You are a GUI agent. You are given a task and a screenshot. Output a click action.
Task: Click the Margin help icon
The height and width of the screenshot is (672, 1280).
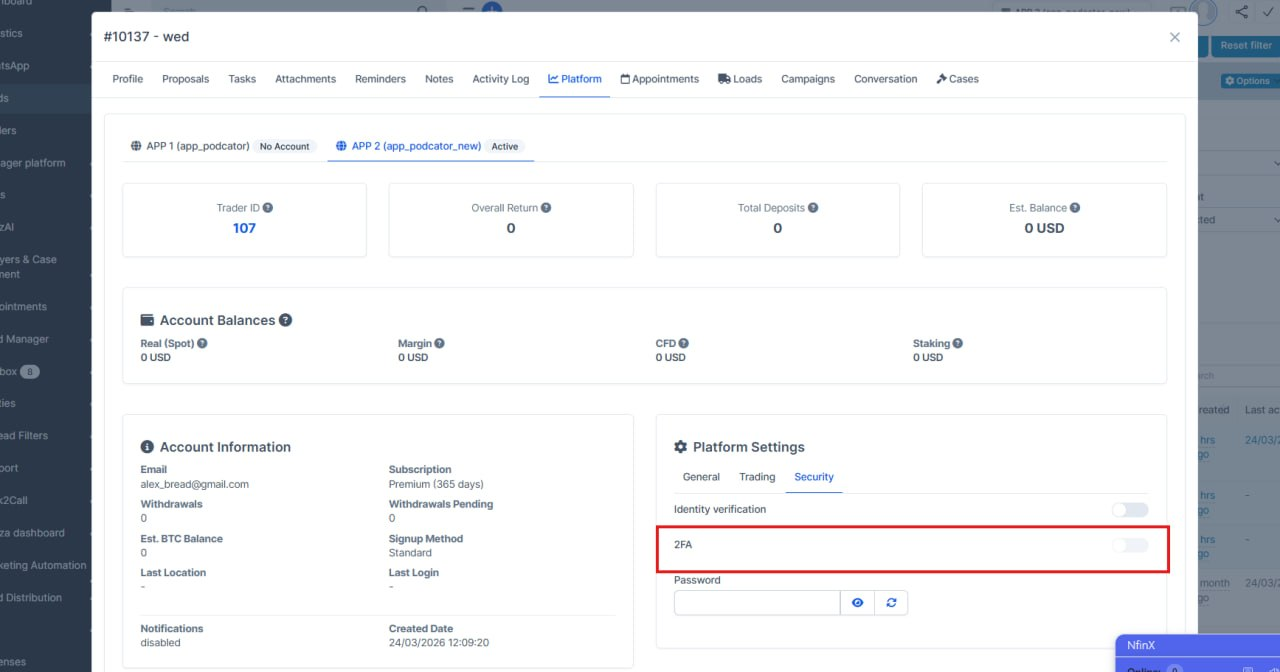pyautogui.click(x=440, y=343)
